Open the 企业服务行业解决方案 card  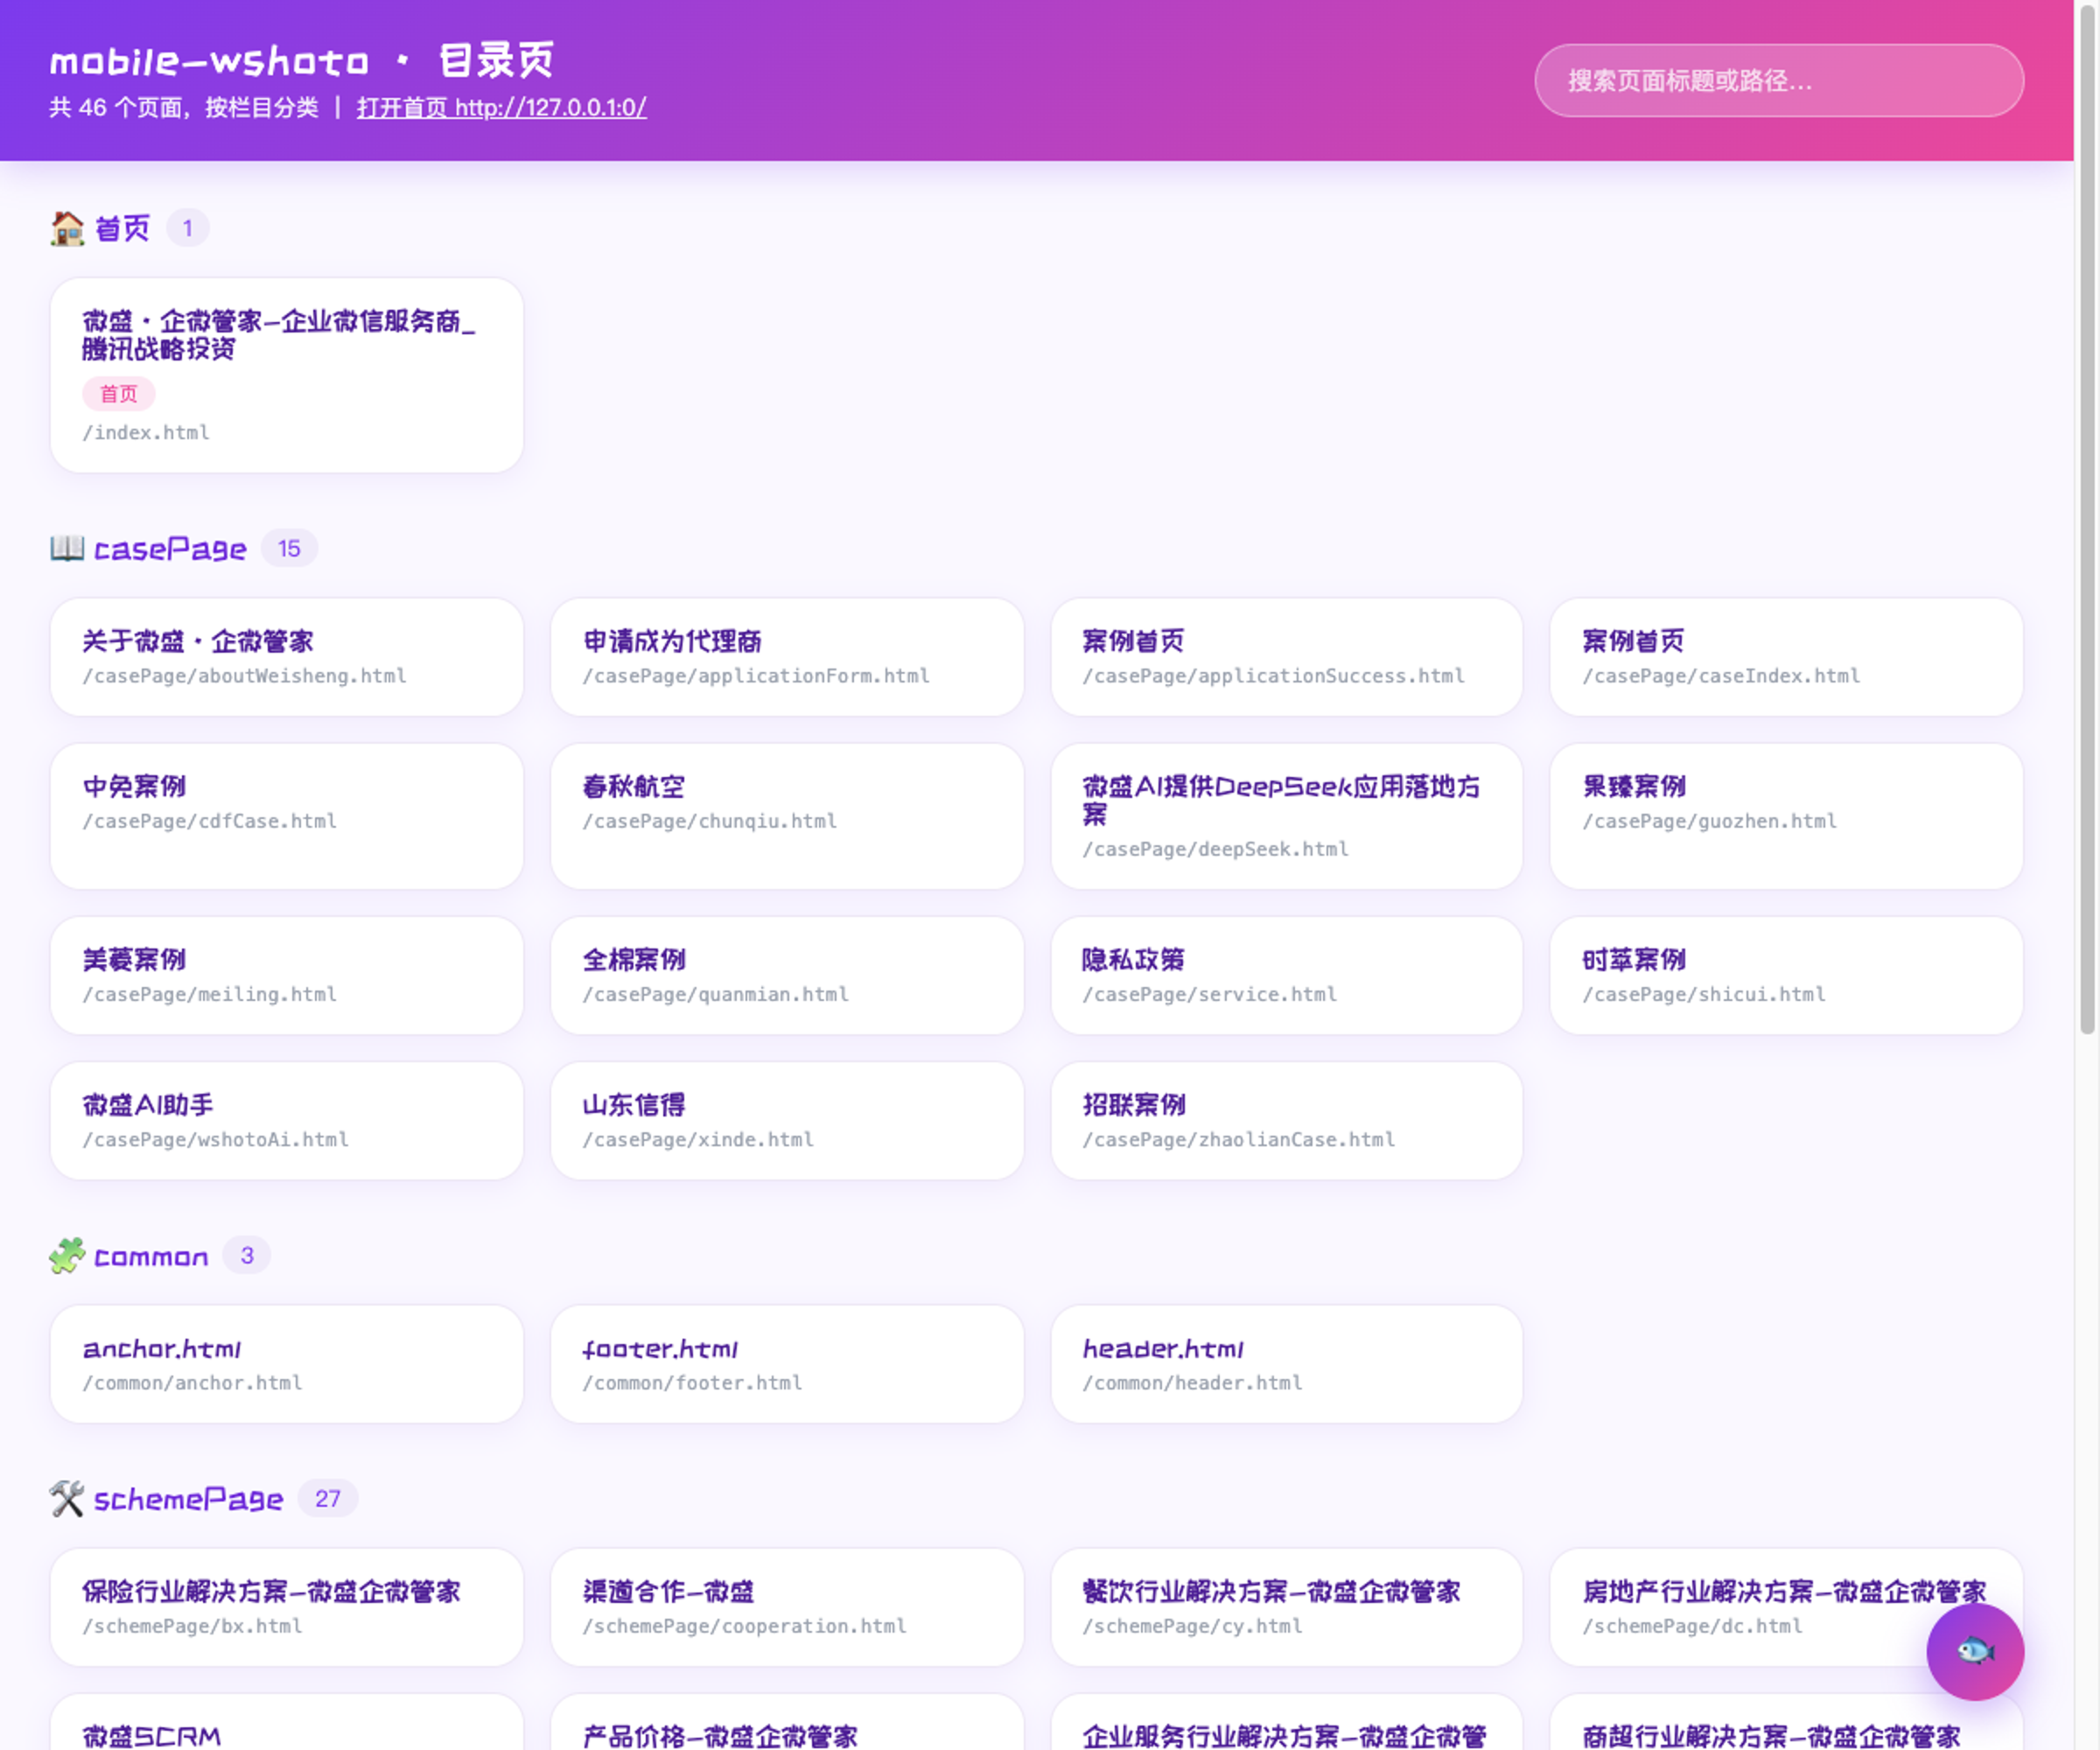pos(1287,1723)
